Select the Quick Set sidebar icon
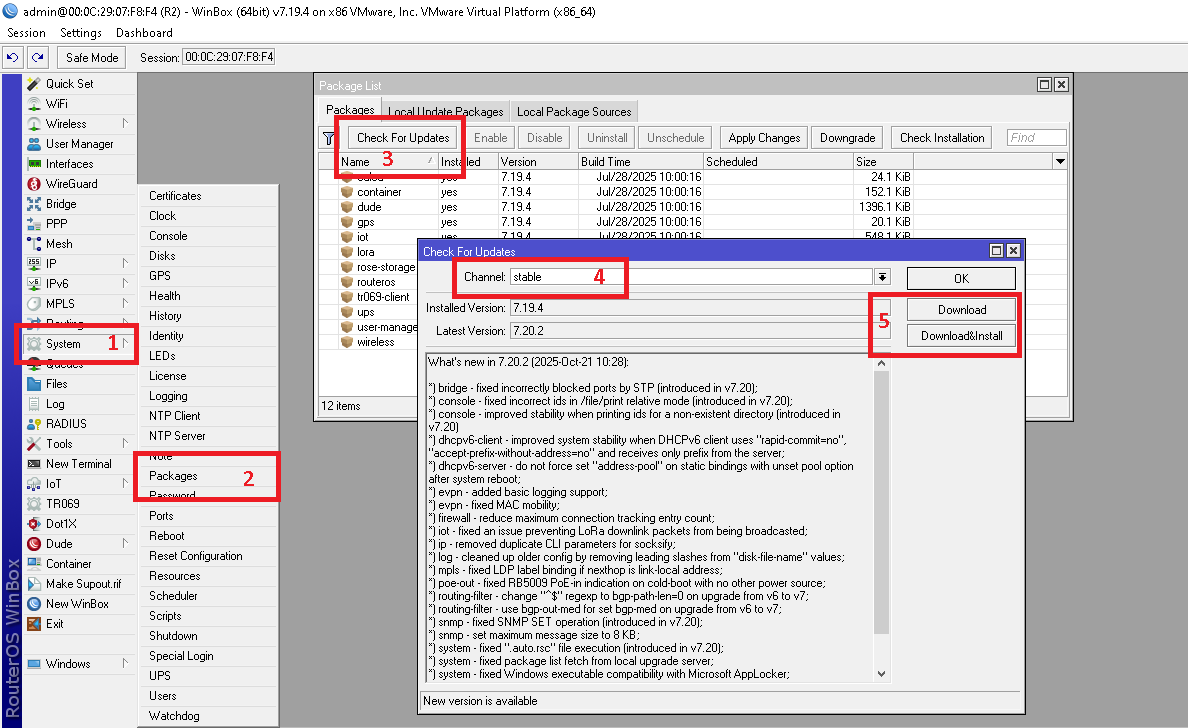Image resolution: width=1188 pixels, height=728 pixels. (x=34, y=84)
